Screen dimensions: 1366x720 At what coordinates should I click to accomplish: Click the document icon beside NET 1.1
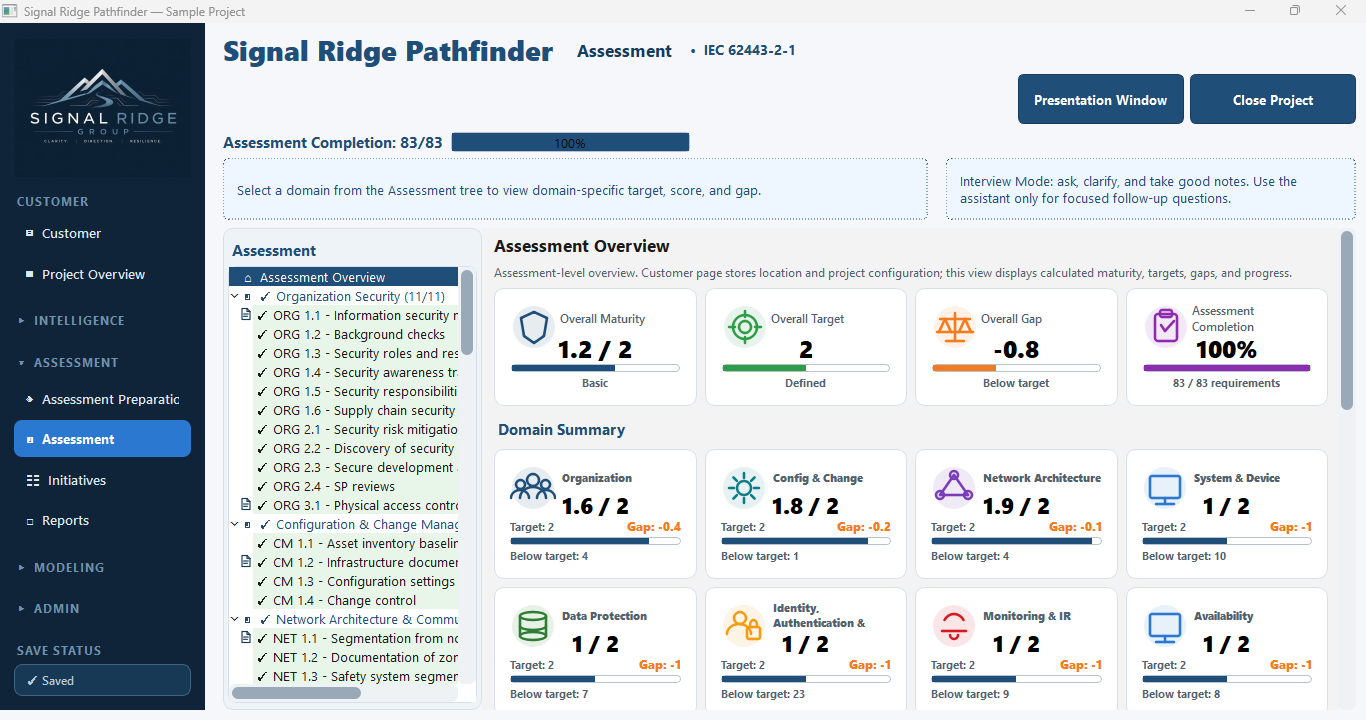coord(246,638)
